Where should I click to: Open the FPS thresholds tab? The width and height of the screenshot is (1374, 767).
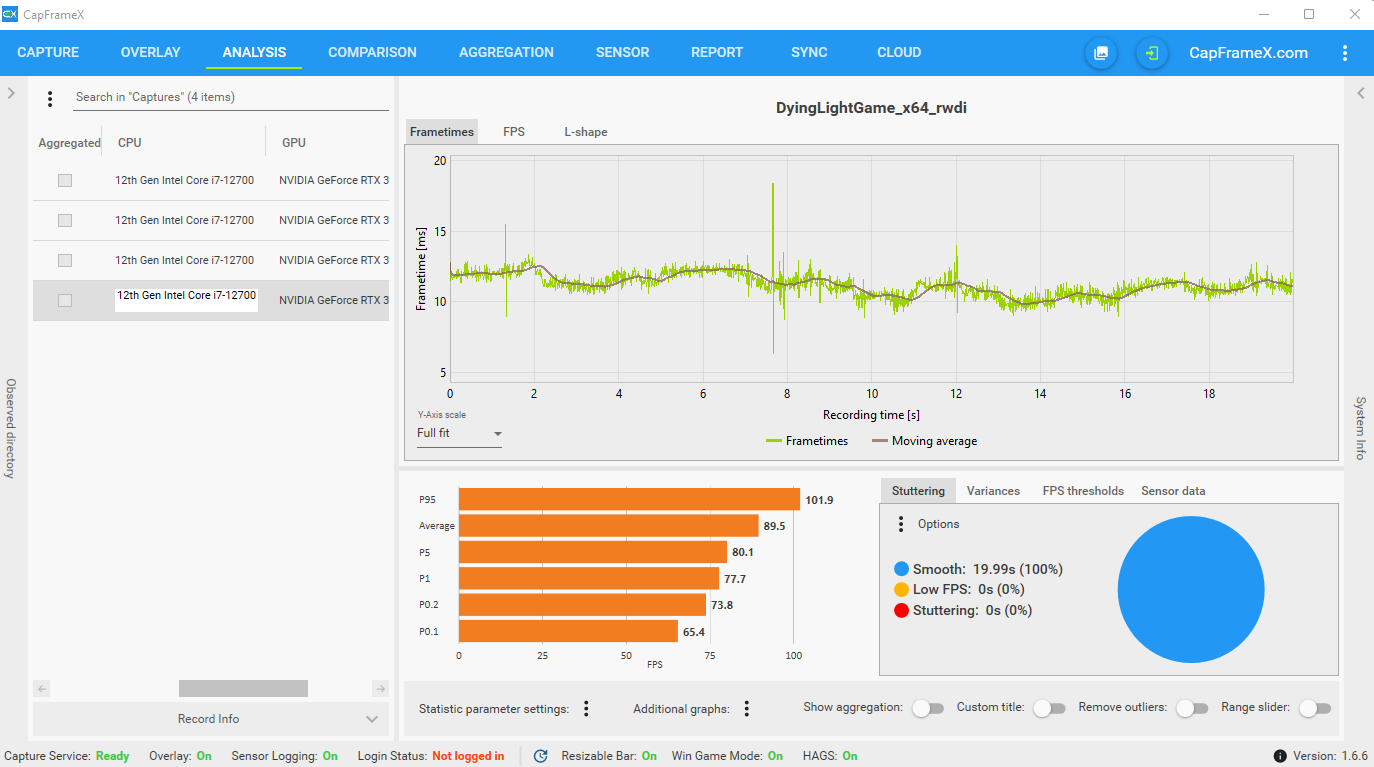click(1083, 491)
